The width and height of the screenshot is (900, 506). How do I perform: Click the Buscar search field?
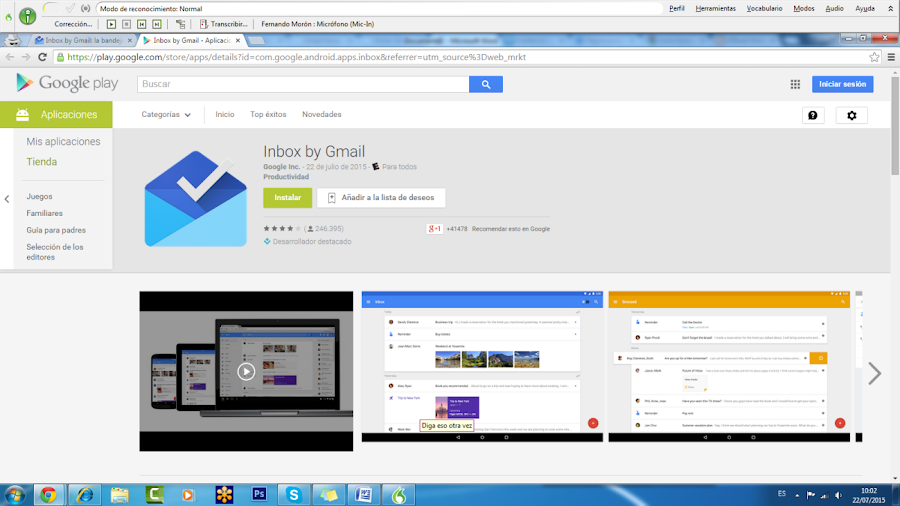click(x=303, y=84)
